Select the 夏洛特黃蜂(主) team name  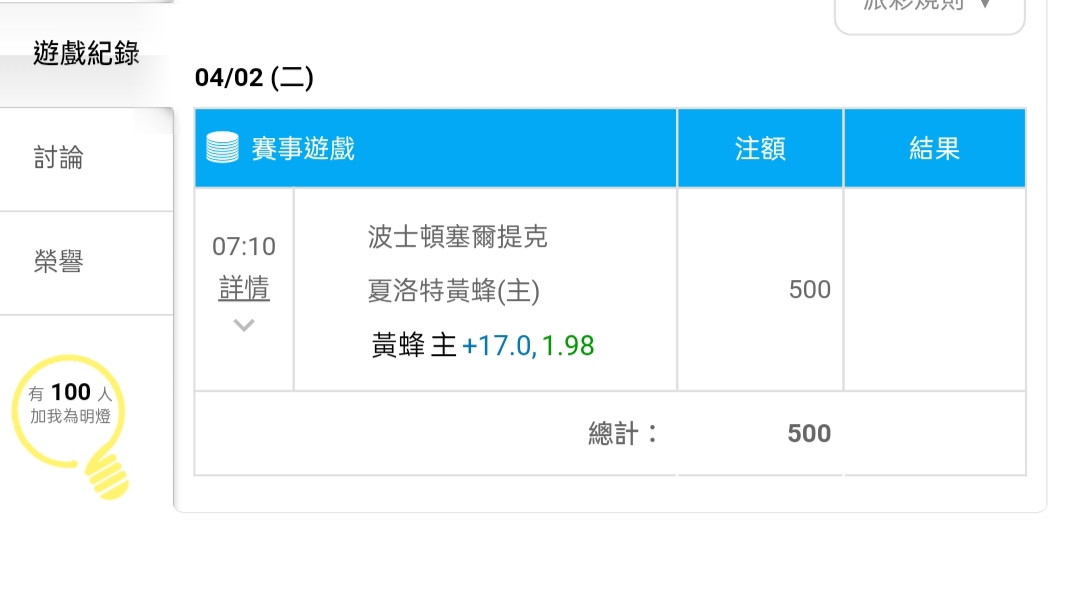[x=453, y=290]
